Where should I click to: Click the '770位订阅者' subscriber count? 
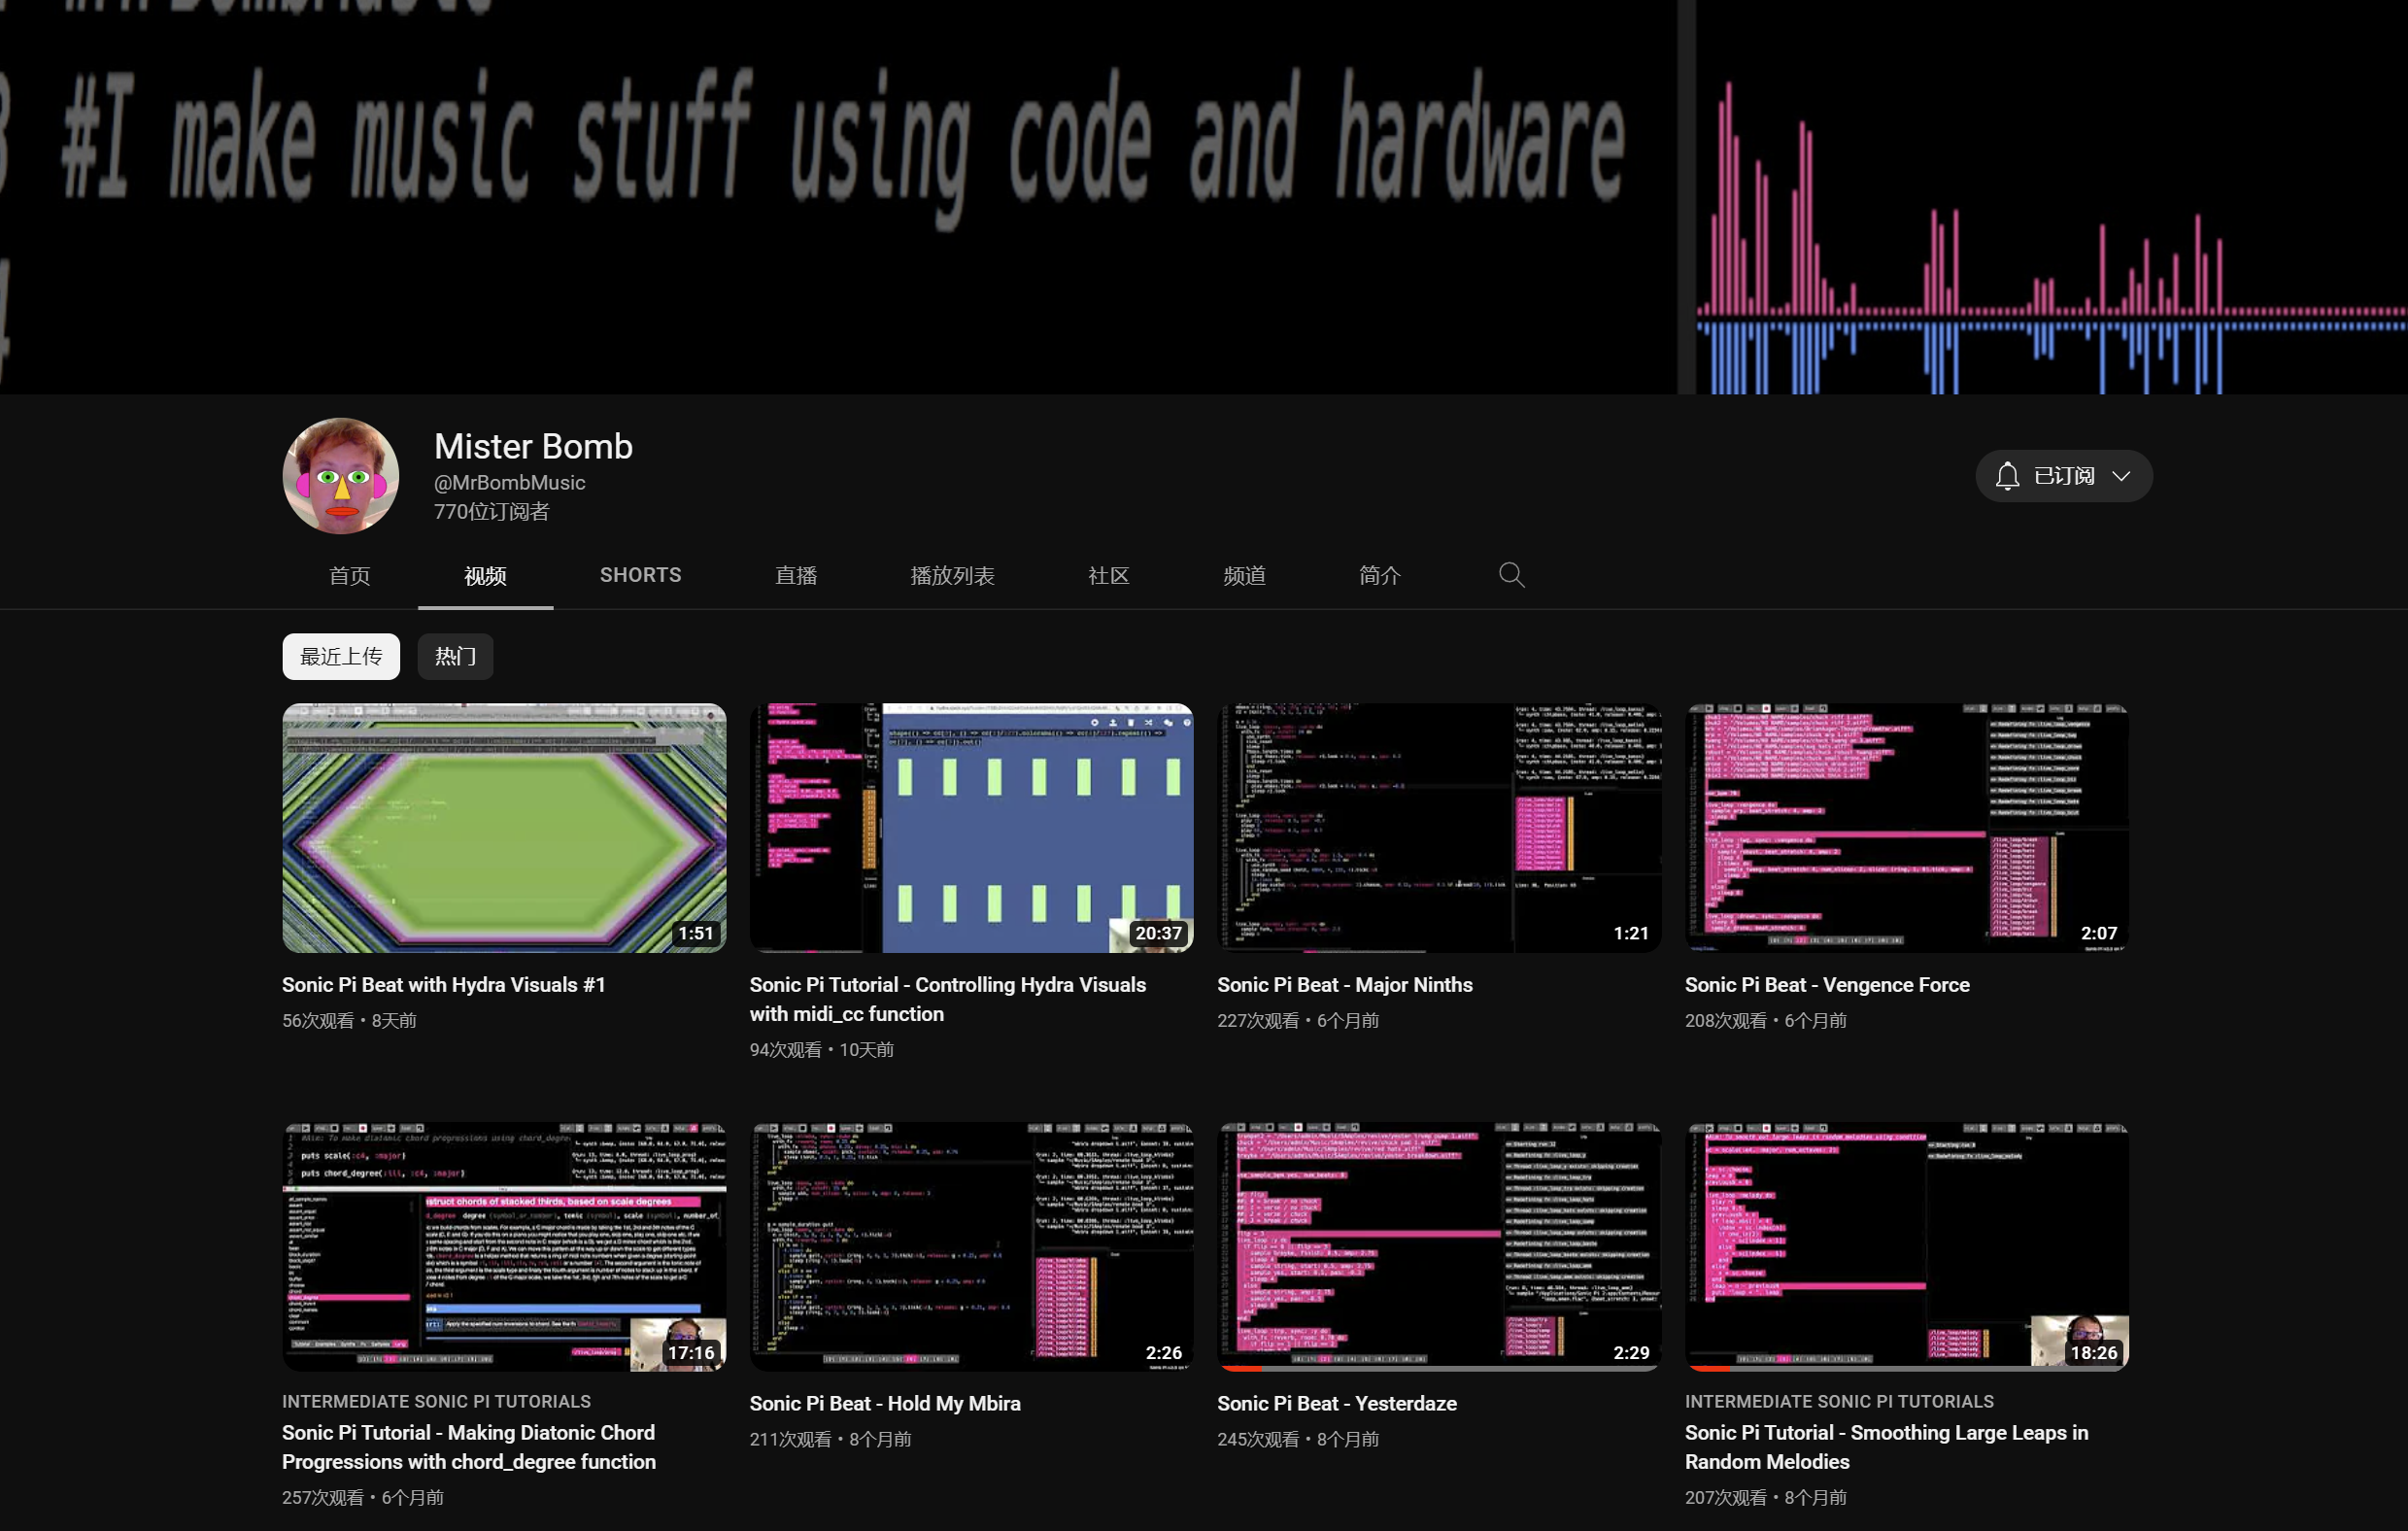491,512
